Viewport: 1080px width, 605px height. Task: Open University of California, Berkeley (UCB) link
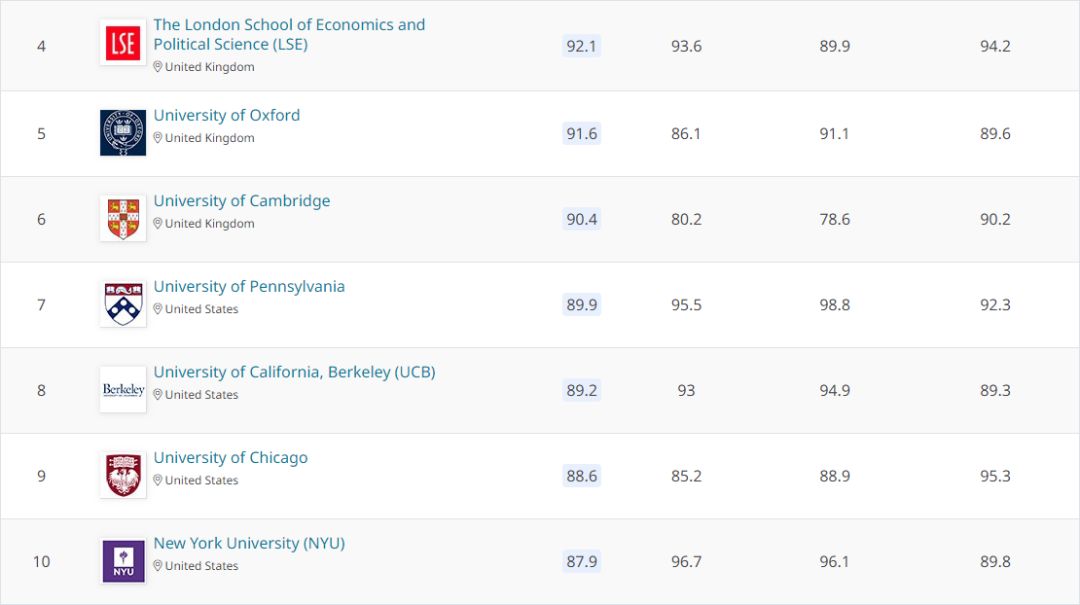294,372
